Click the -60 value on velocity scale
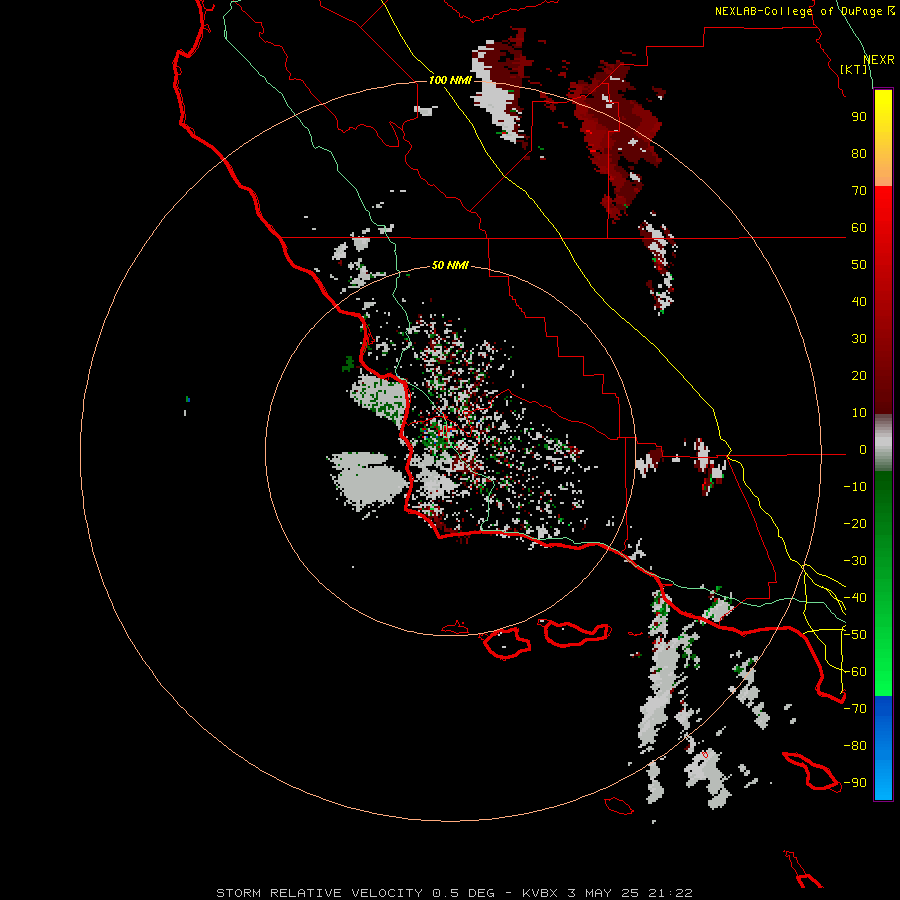The image size is (900, 900). [855, 672]
